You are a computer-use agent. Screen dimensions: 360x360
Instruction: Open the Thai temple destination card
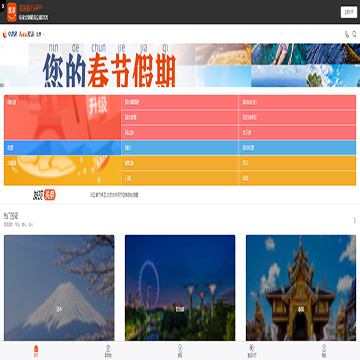[301, 288]
